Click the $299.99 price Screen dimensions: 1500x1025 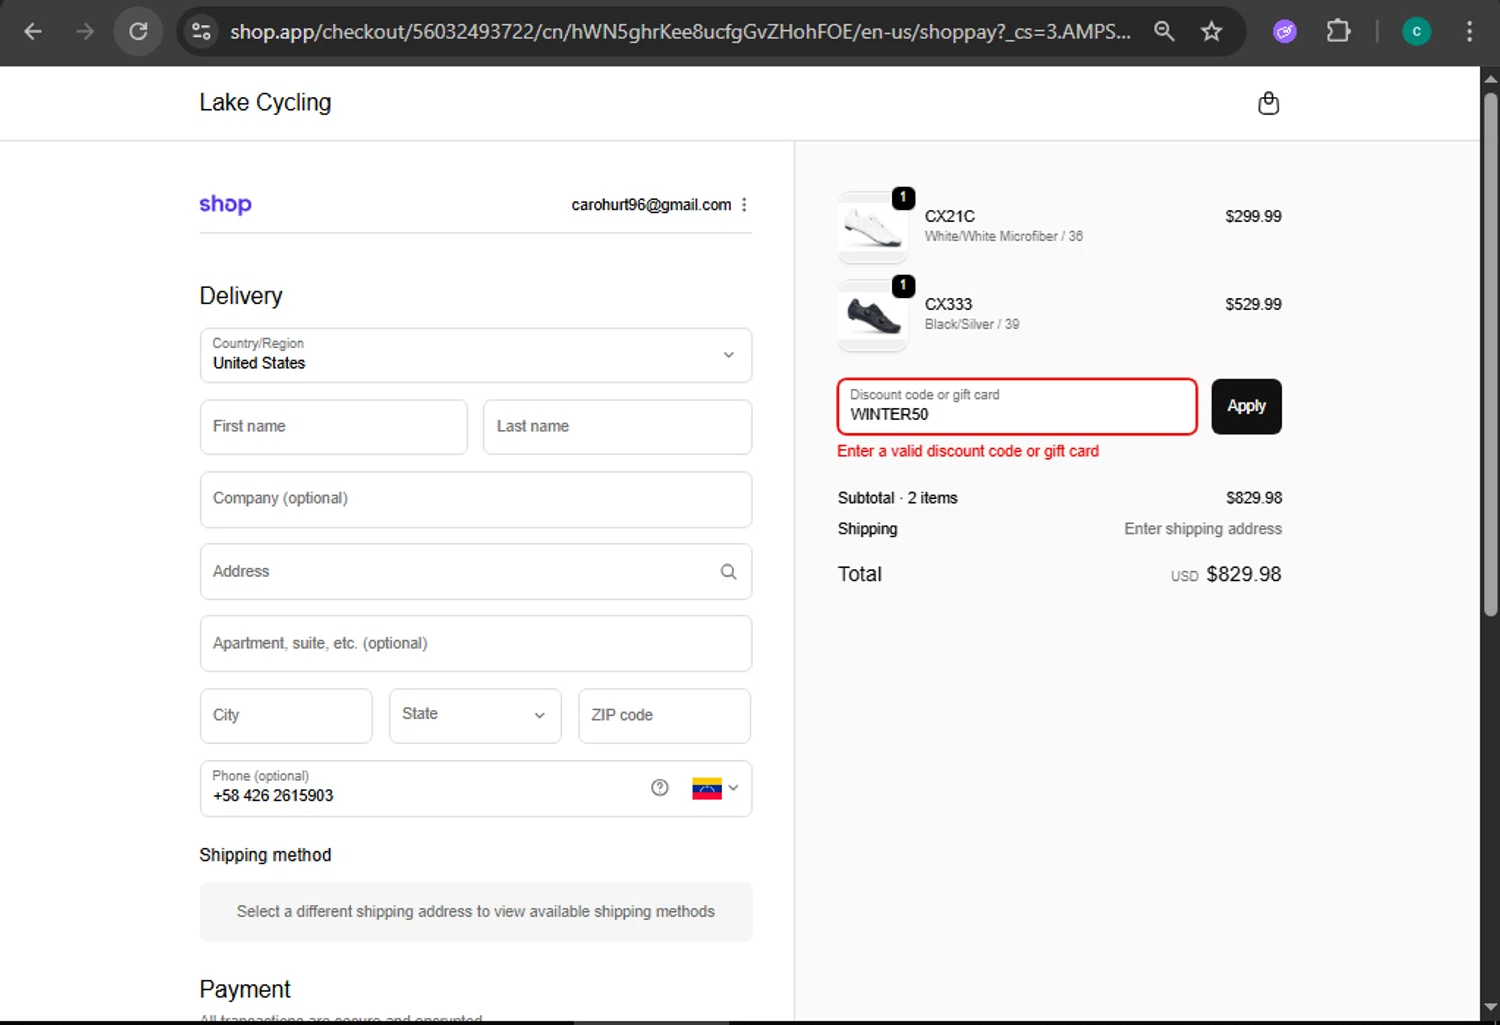[1253, 216]
